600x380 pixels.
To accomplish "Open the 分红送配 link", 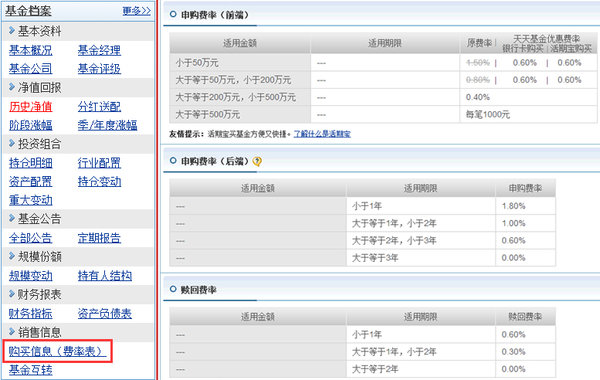I will coord(99,106).
